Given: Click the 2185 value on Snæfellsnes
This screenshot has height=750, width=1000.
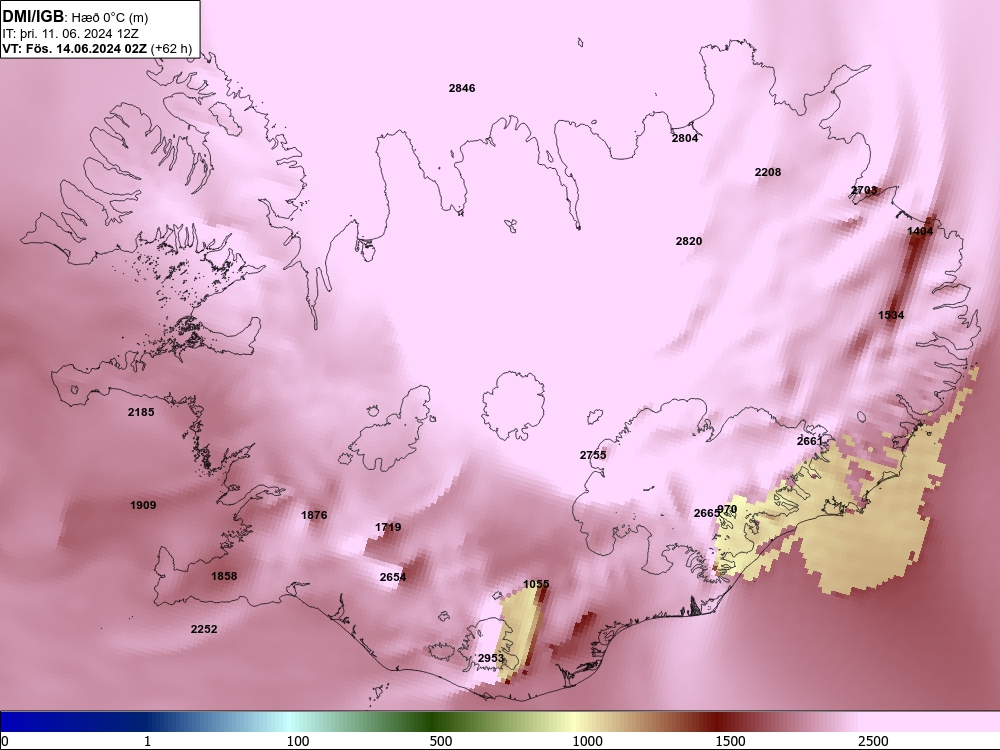Looking at the screenshot, I should [x=141, y=412].
